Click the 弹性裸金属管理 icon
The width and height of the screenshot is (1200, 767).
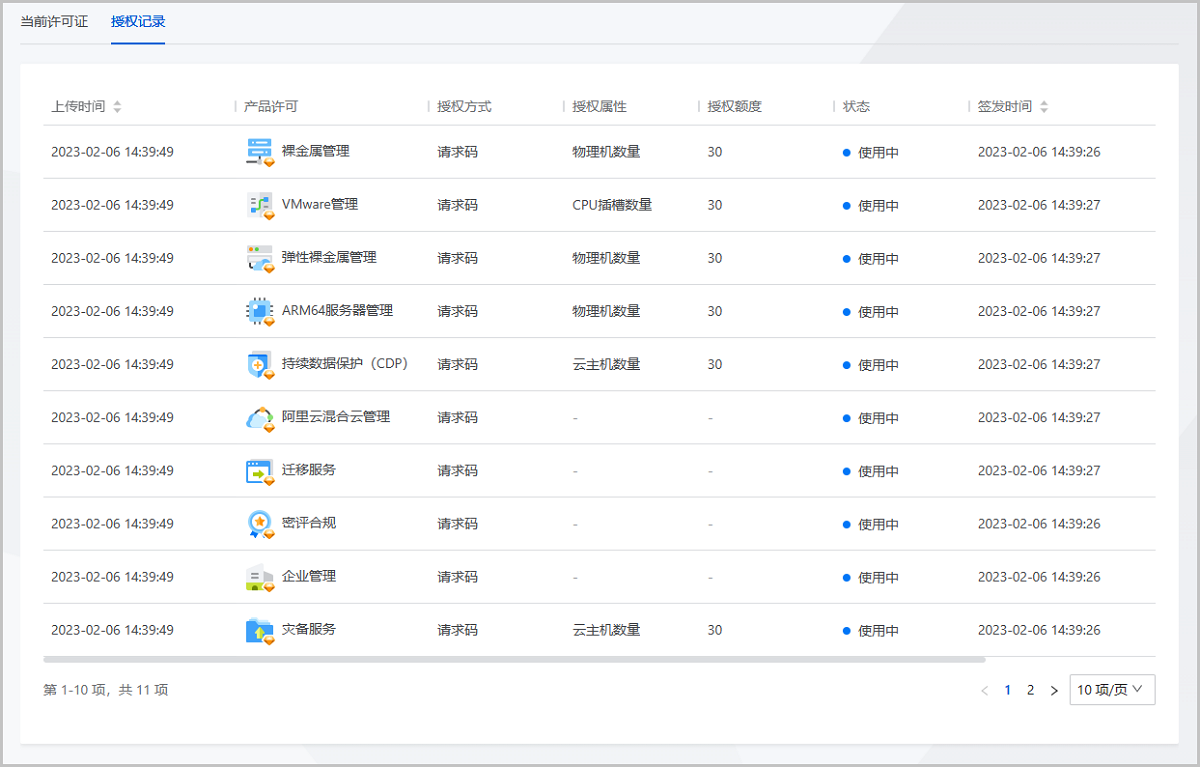[258, 258]
